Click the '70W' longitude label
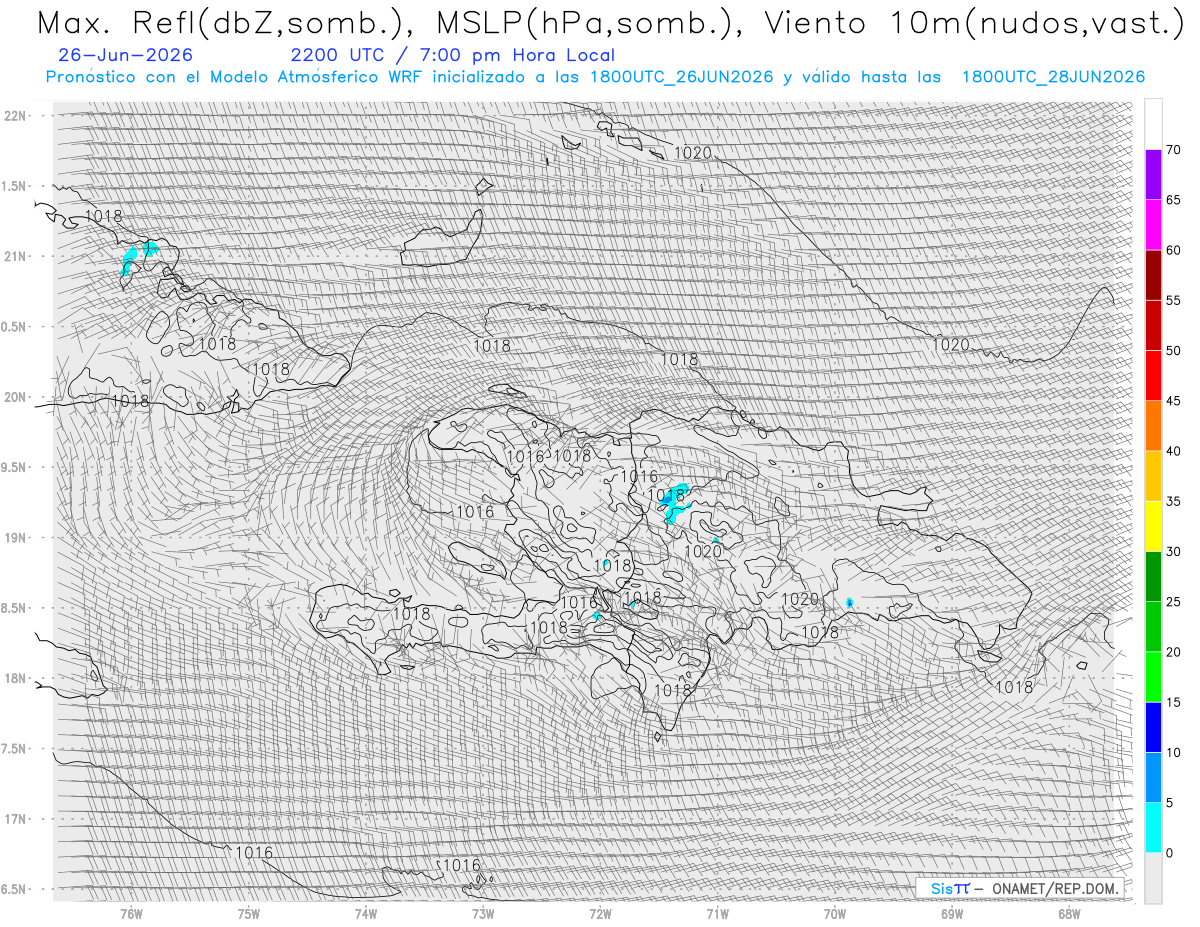Screen dimensions: 1200x927 (x=835, y=914)
